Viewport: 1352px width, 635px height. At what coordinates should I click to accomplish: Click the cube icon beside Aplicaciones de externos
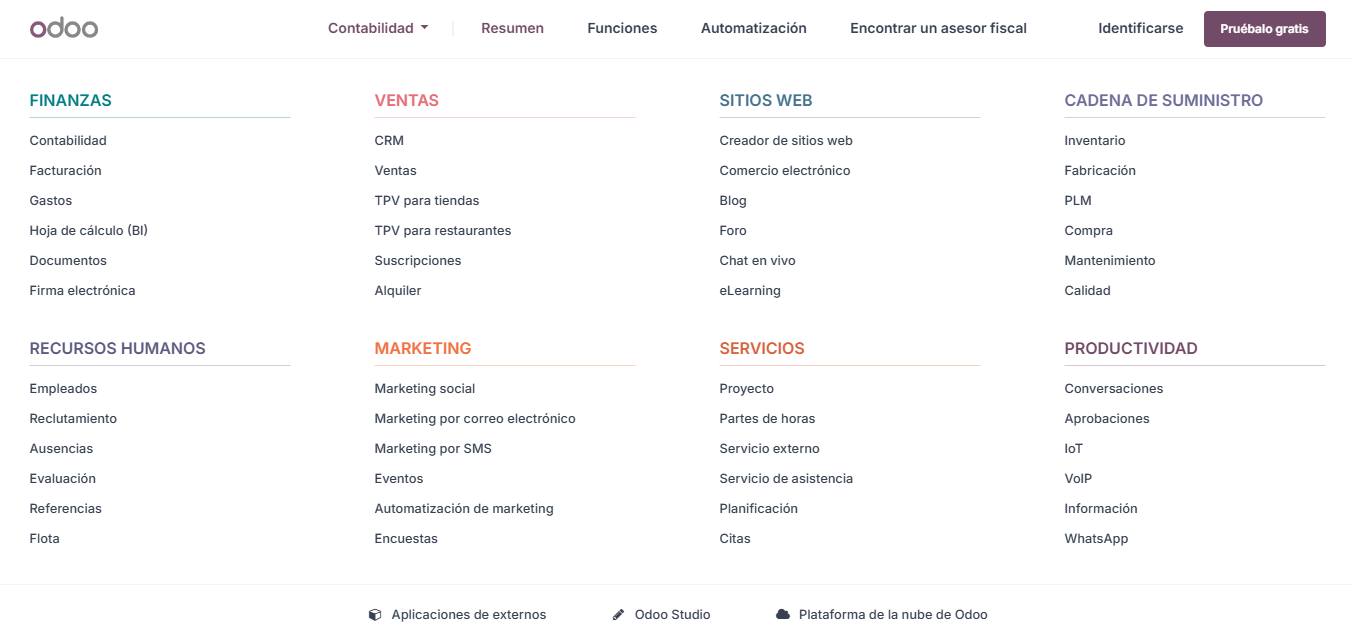(x=375, y=615)
